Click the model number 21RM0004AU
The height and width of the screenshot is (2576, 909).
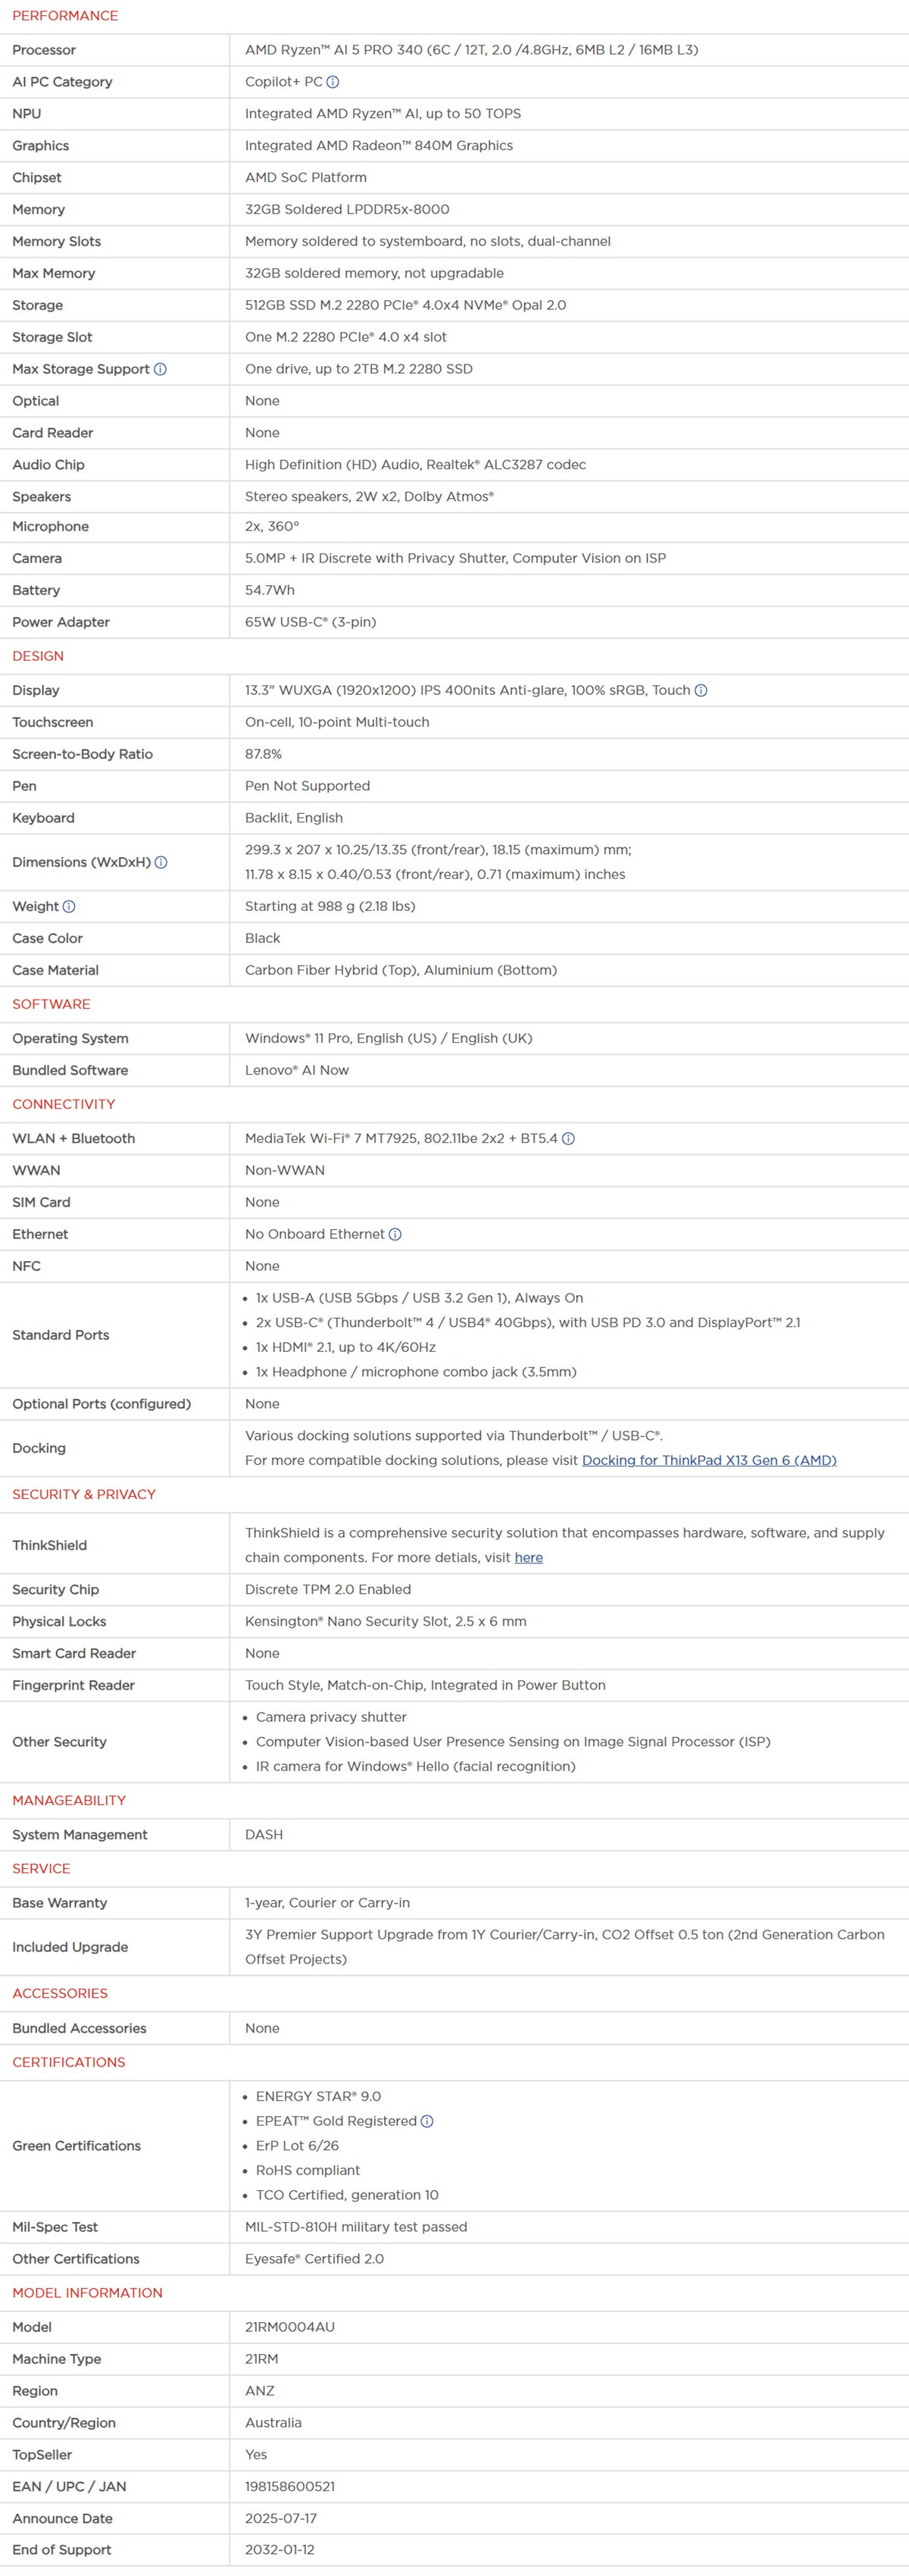290,2327
